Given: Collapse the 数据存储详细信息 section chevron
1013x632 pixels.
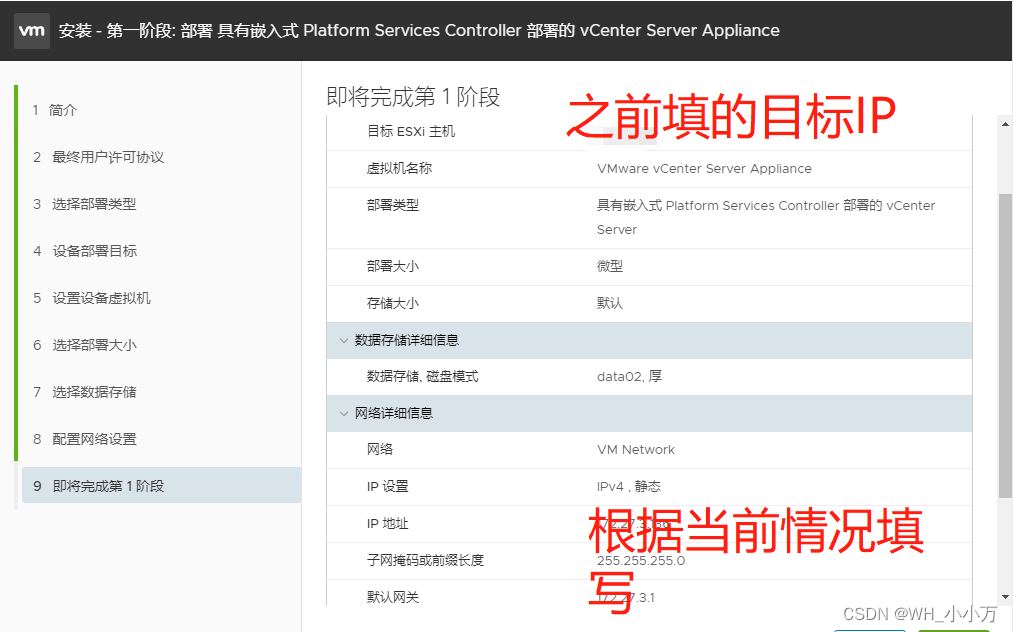Looking at the screenshot, I should (x=344, y=341).
